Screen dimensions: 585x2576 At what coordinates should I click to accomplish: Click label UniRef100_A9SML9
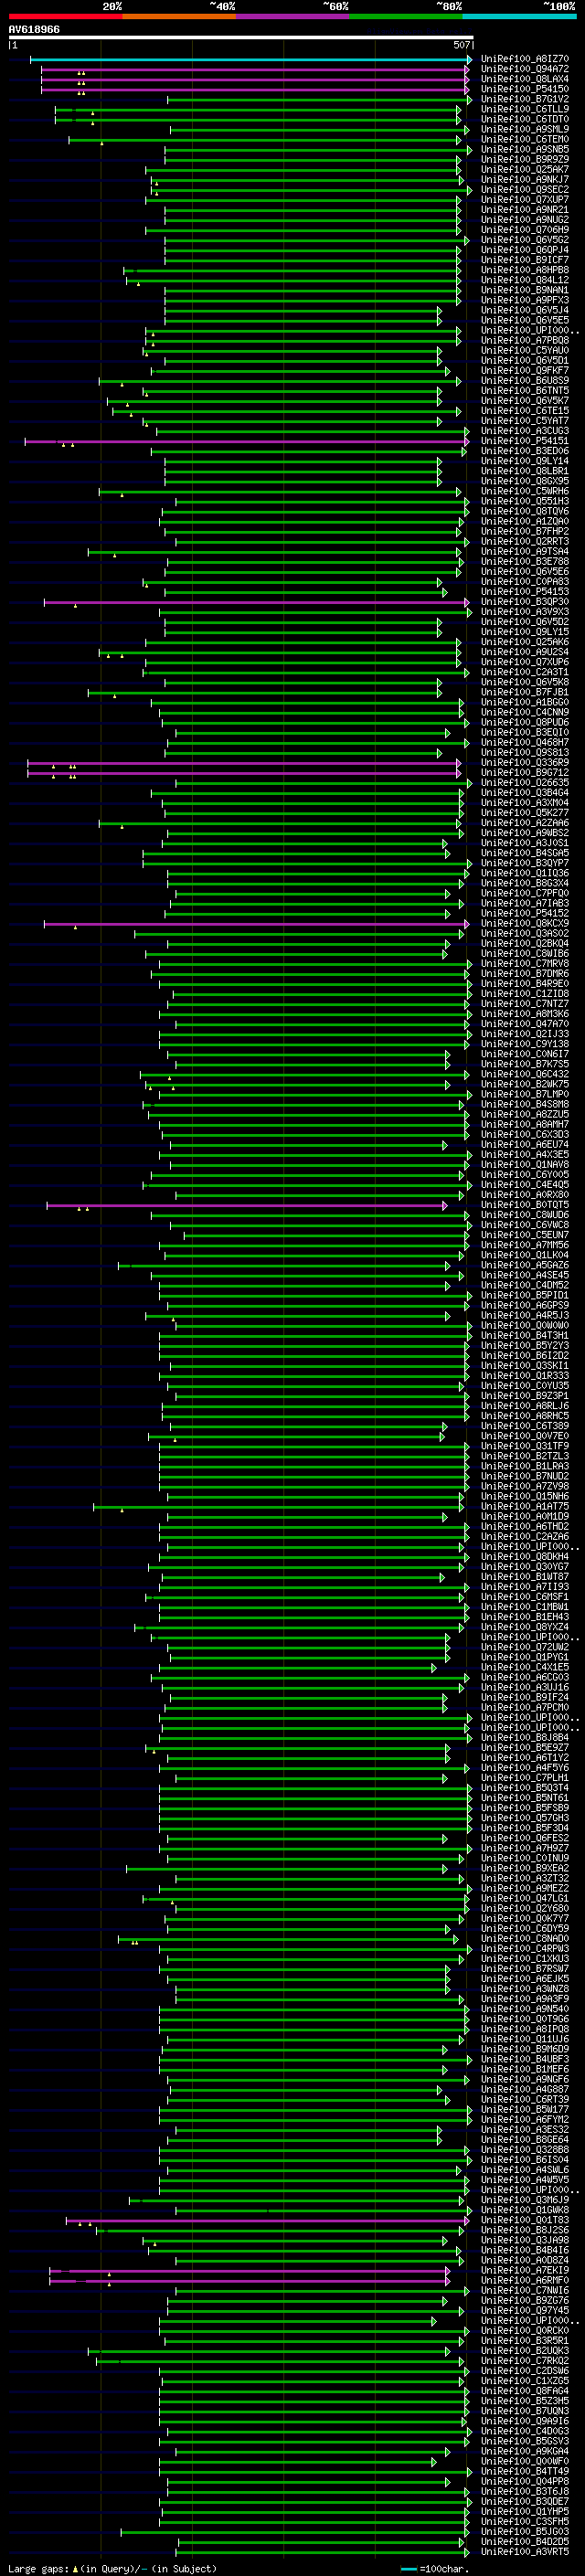524,129
